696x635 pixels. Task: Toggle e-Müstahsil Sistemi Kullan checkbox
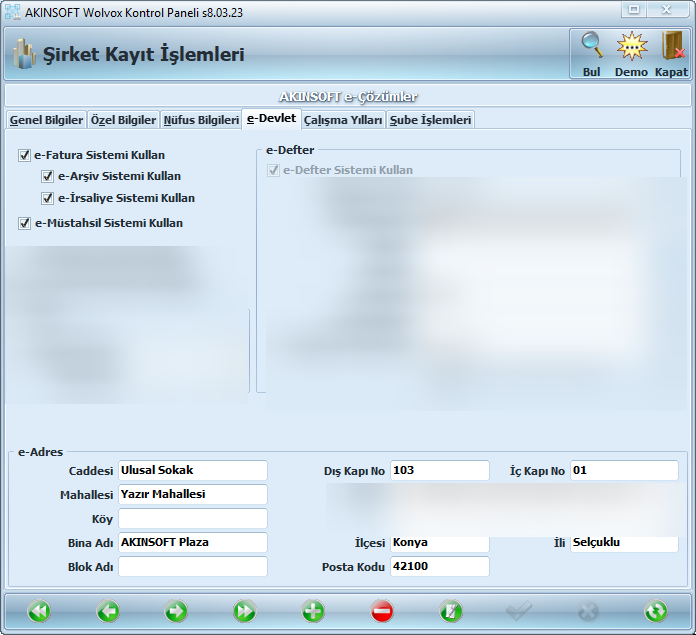tap(24, 223)
